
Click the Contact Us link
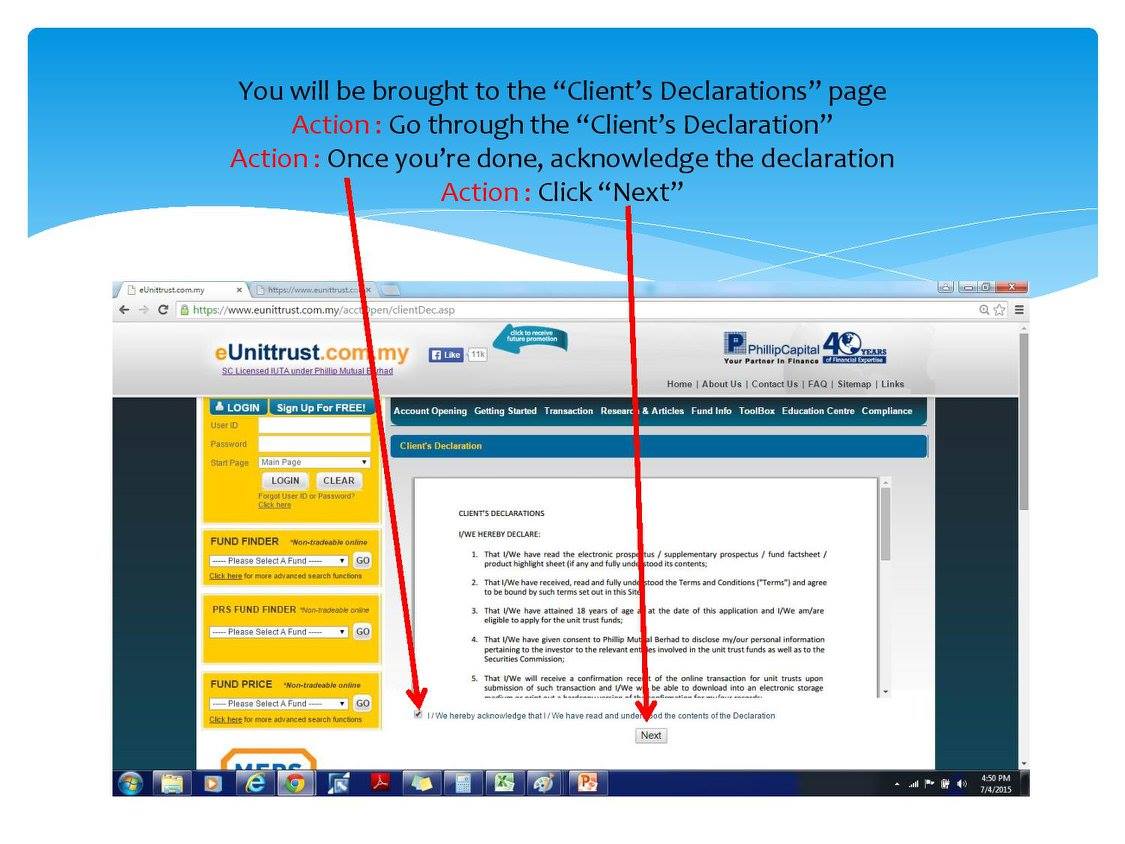click(774, 384)
